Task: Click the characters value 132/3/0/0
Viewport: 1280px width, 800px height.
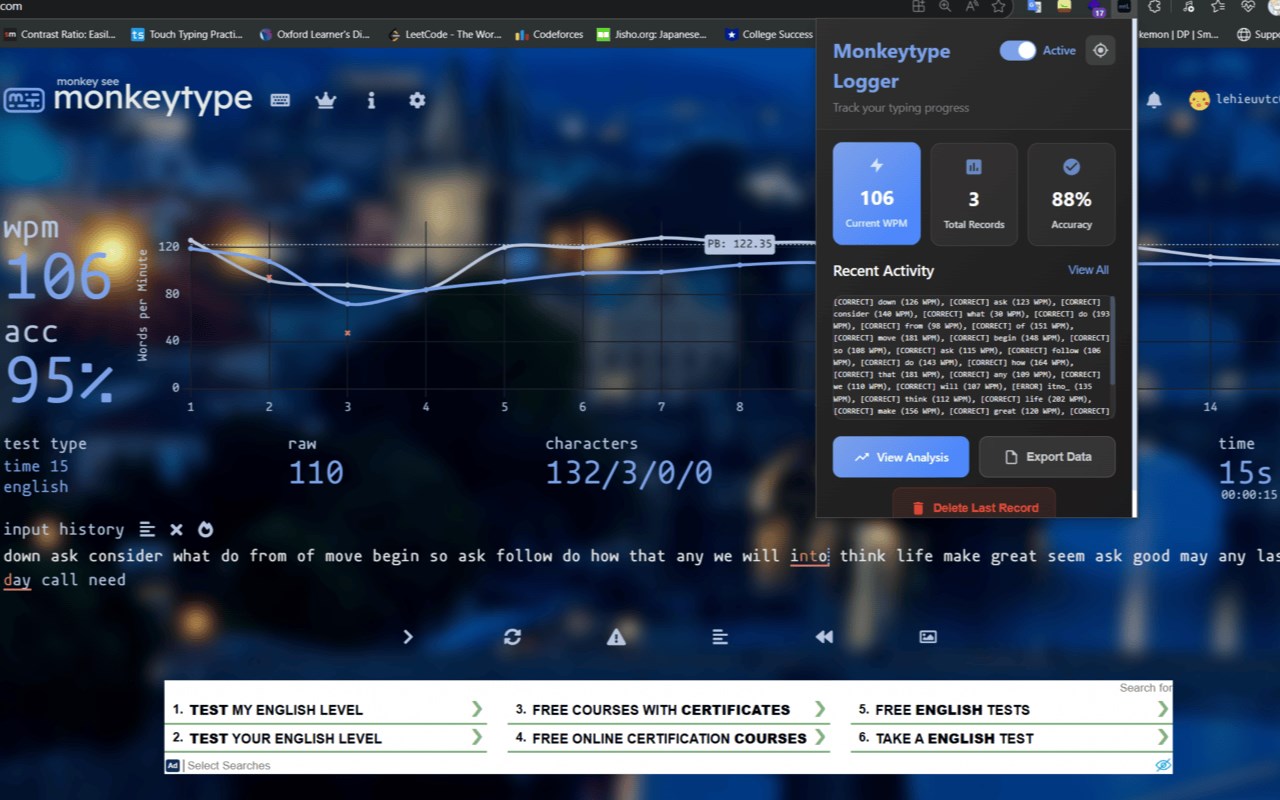Action: coord(629,472)
